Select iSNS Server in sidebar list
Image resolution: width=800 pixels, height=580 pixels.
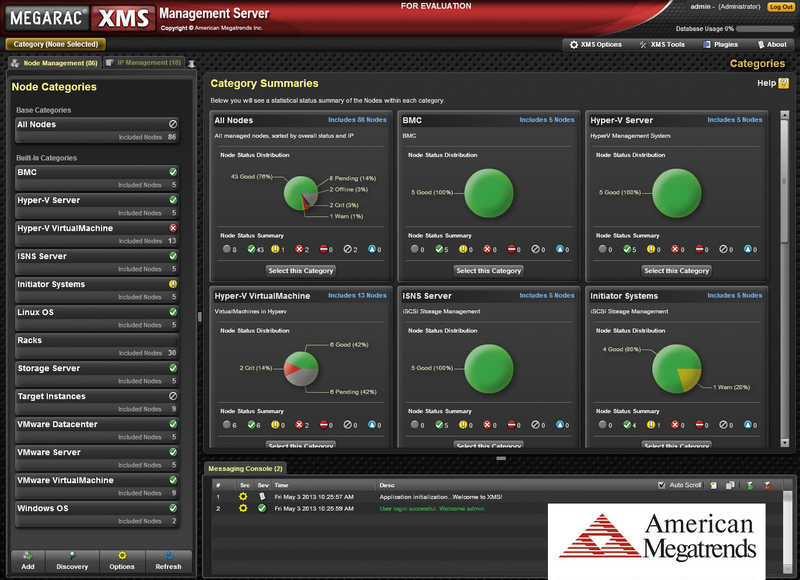(97, 263)
